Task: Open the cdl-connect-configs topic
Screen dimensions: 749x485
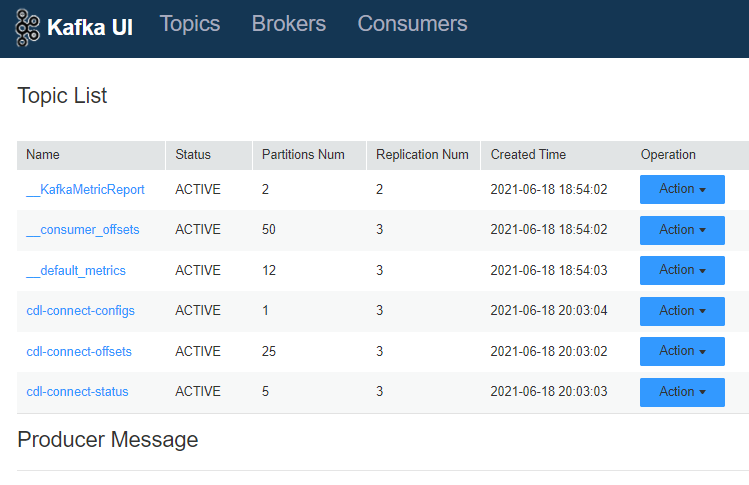Action: pos(80,311)
